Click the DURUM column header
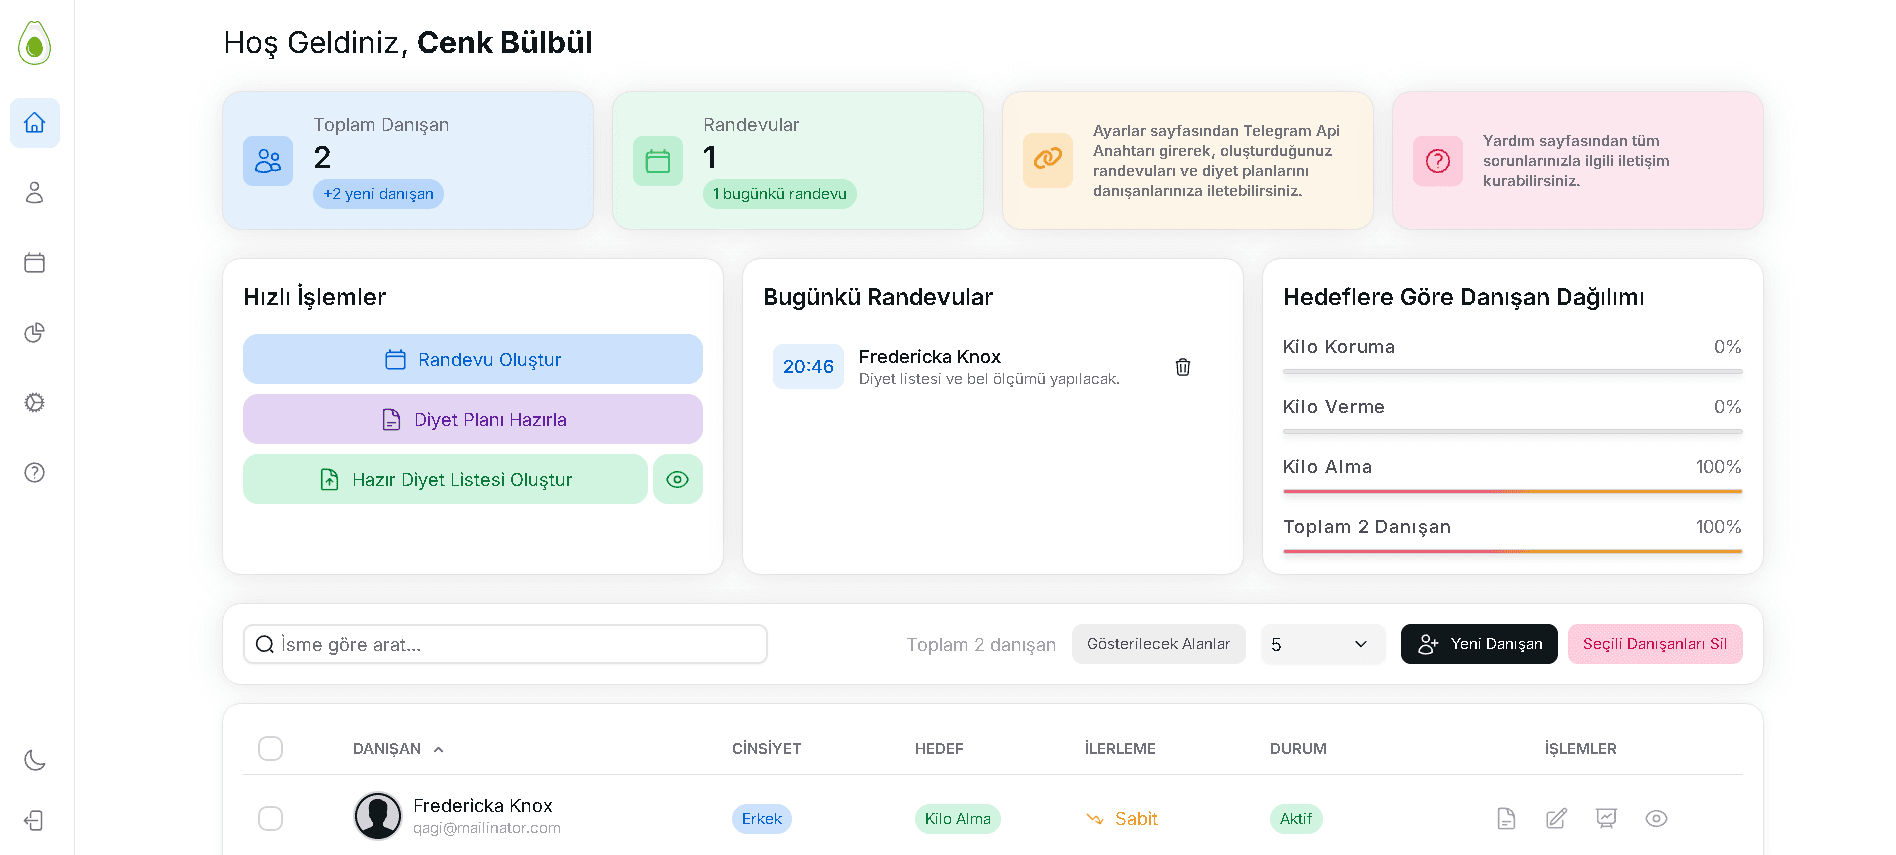The image size is (1896, 855). (x=1298, y=749)
